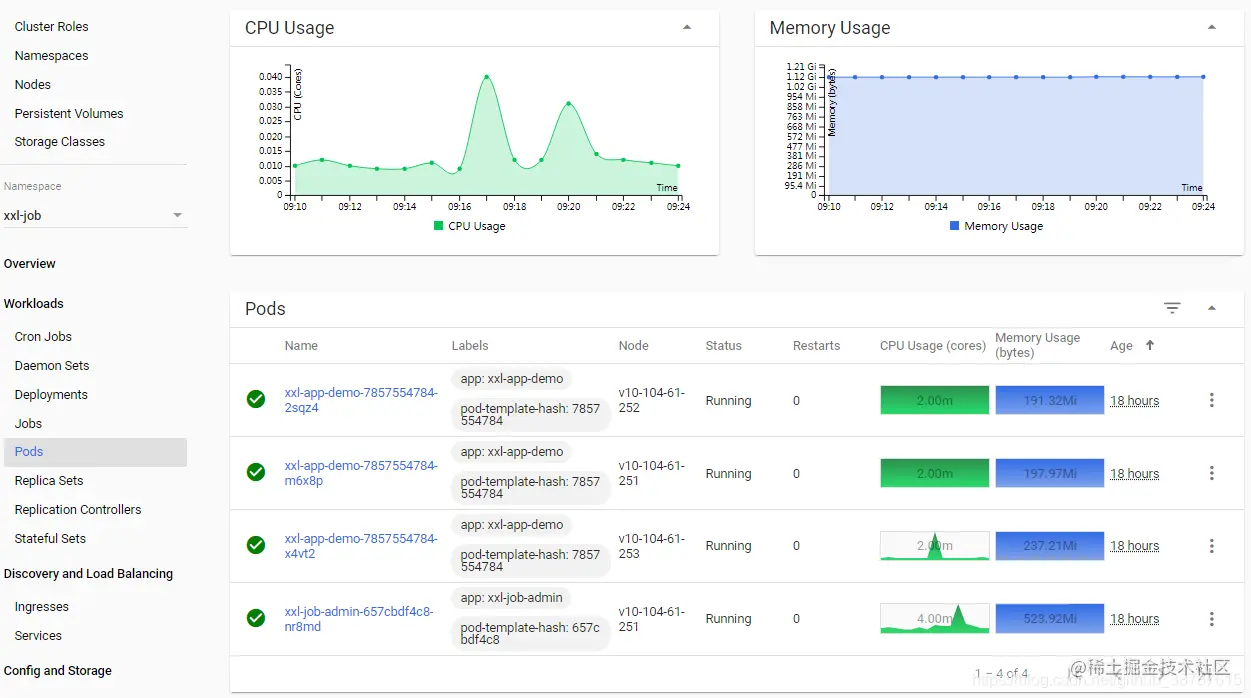1251x698 pixels.
Task: Click node v10-104-61-253 cell
Action: pos(651,546)
